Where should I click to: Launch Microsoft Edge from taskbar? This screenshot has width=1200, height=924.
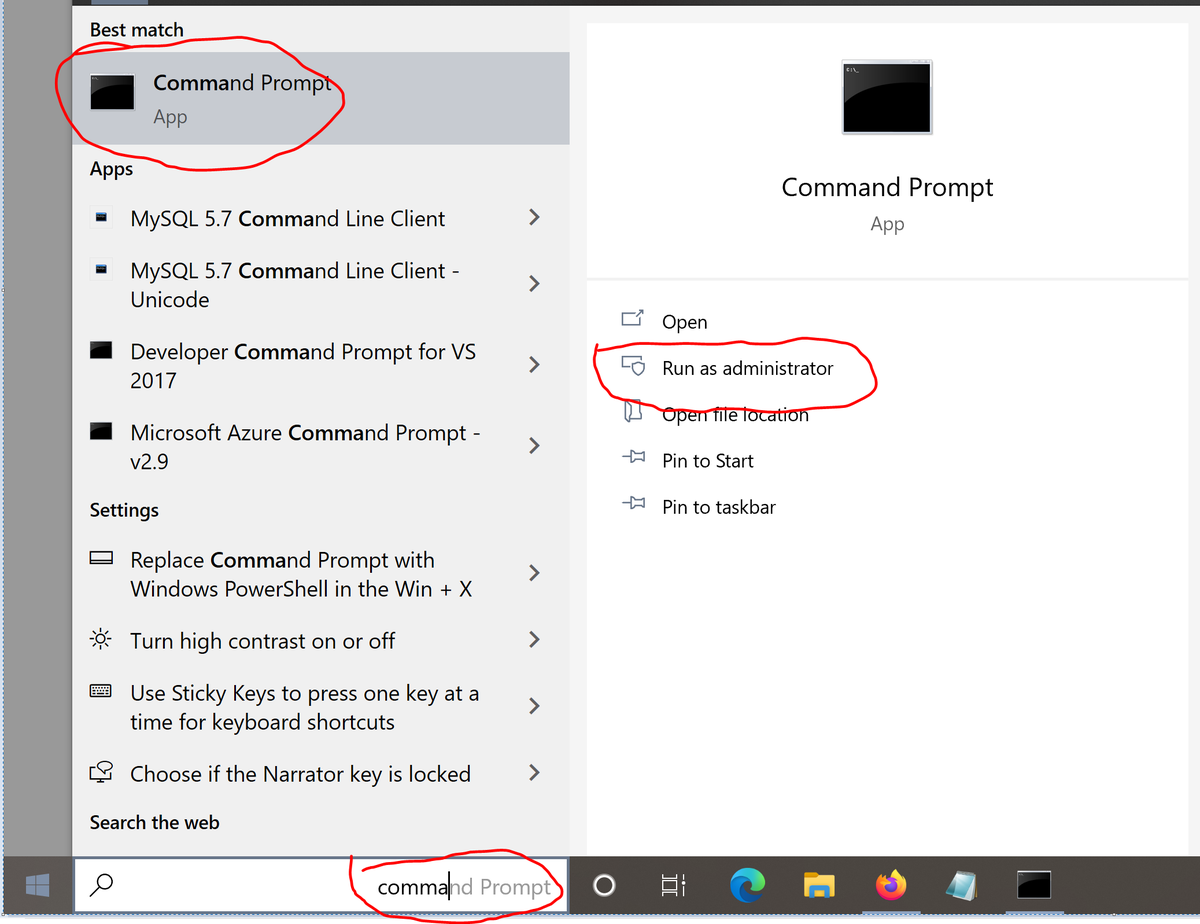(x=747, y=885)
